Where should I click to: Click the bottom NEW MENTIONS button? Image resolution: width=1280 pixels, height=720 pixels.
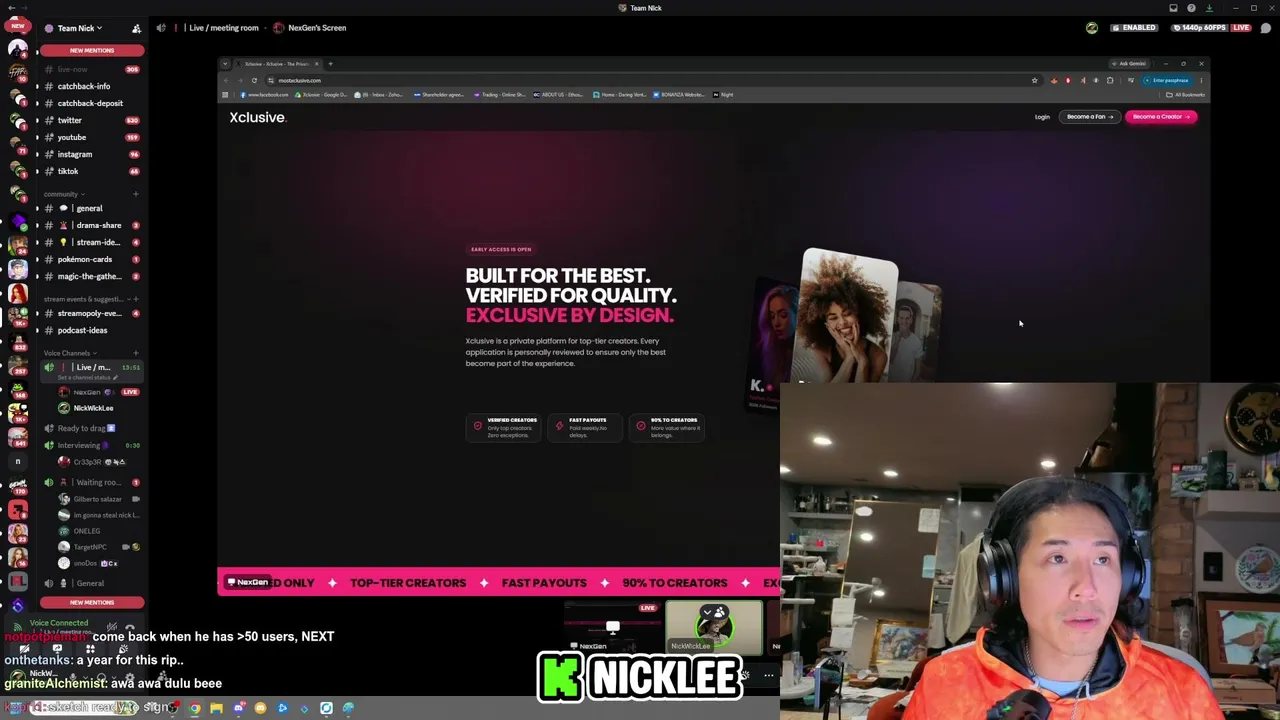click(92, 602)
